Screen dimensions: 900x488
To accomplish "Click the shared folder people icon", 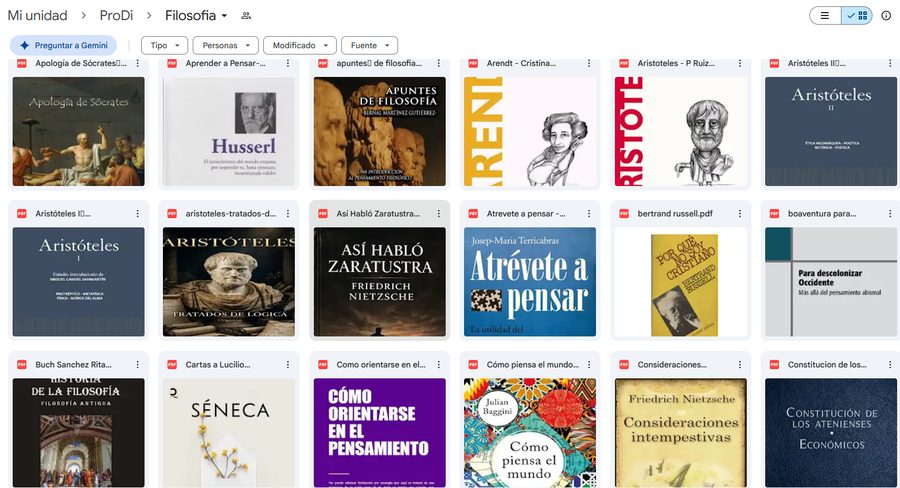I will pos(246,16).
